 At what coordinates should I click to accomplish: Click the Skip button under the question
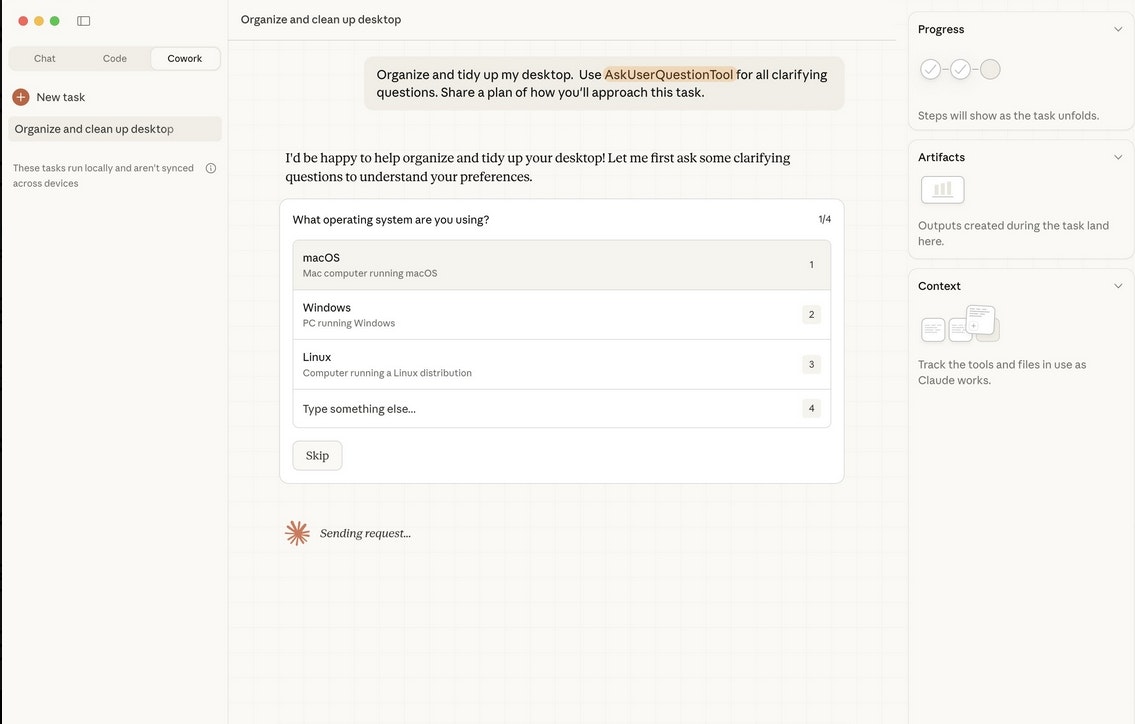click(316, 455)
